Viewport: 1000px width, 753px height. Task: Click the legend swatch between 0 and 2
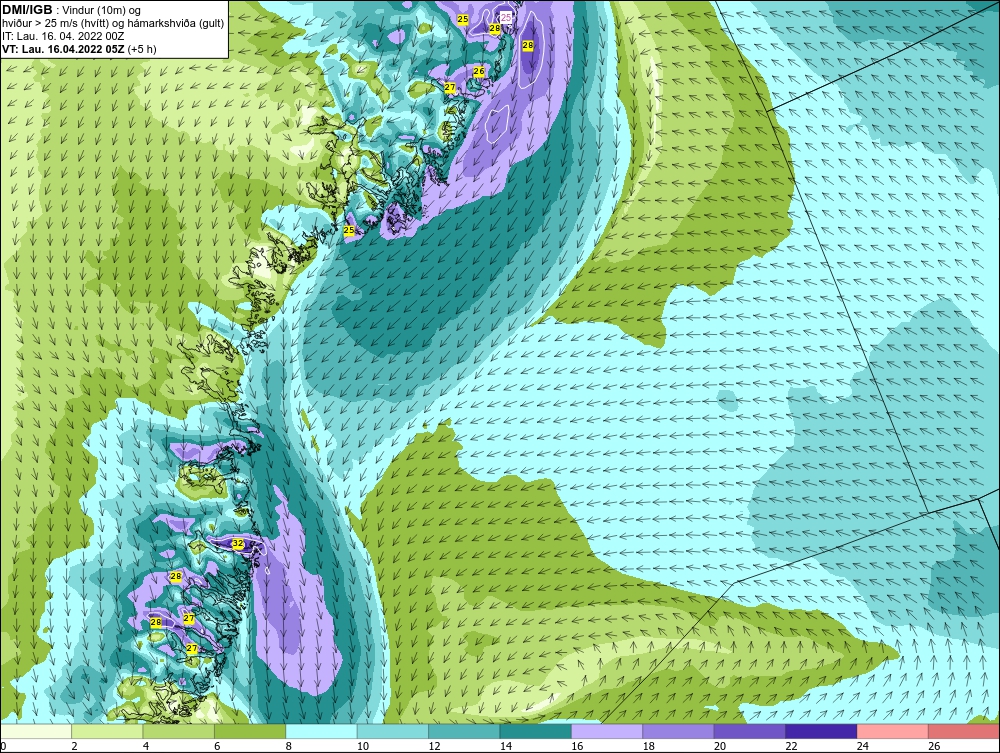[x=36, y=731]
